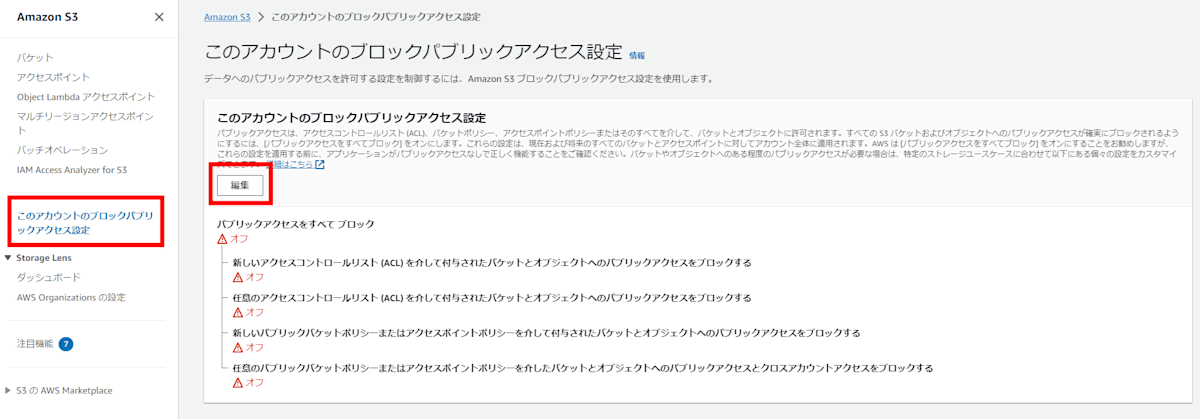
Task: Go to Object Lambda アクセスポイント
Action: pos(86,97)
